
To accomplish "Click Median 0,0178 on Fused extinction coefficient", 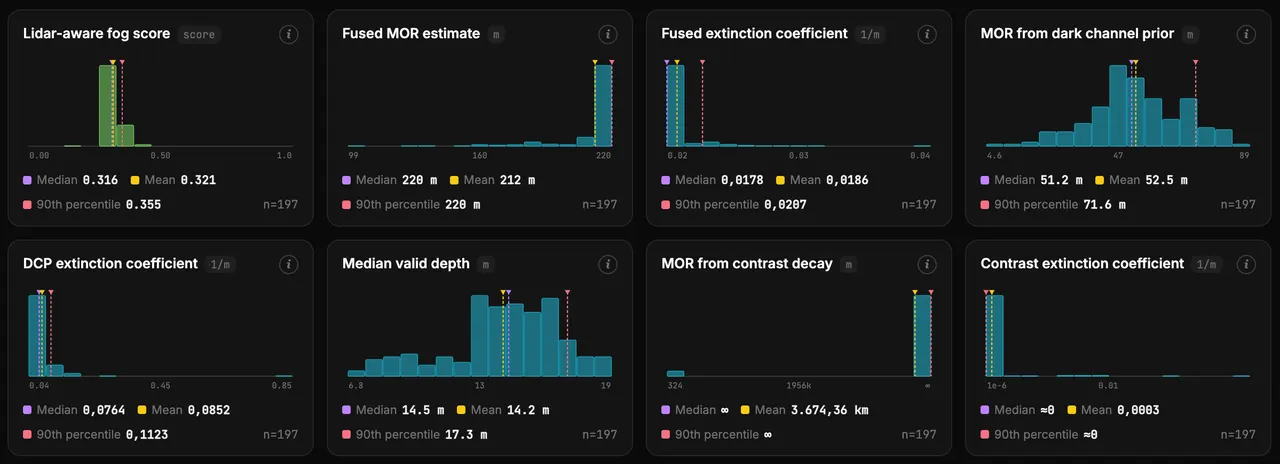I will [742, 180].
